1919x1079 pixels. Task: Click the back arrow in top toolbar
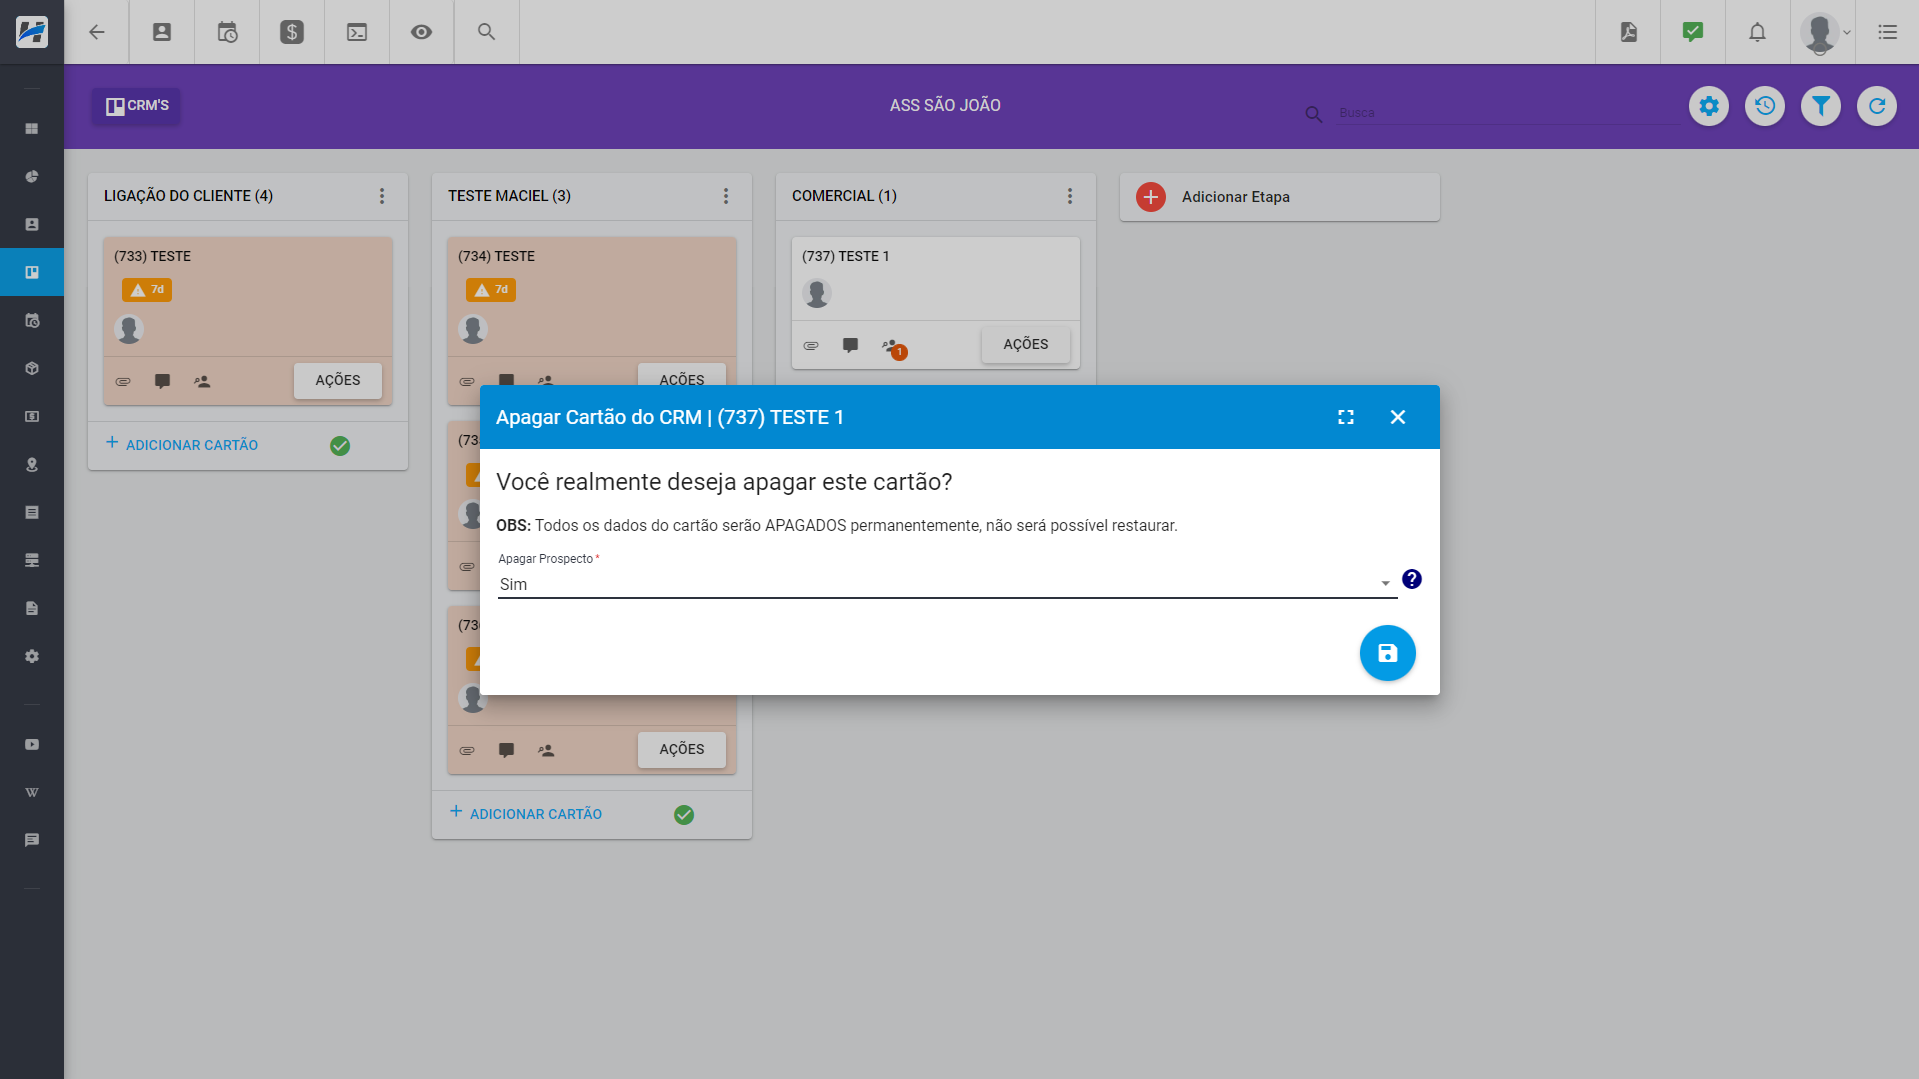[97, 32]
